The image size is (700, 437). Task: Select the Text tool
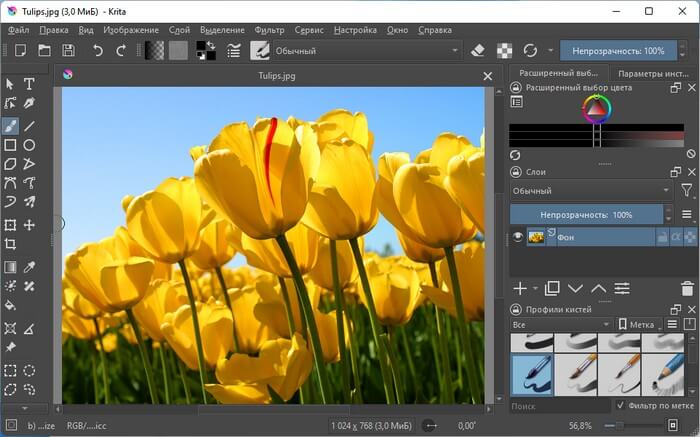coord(29,84)
